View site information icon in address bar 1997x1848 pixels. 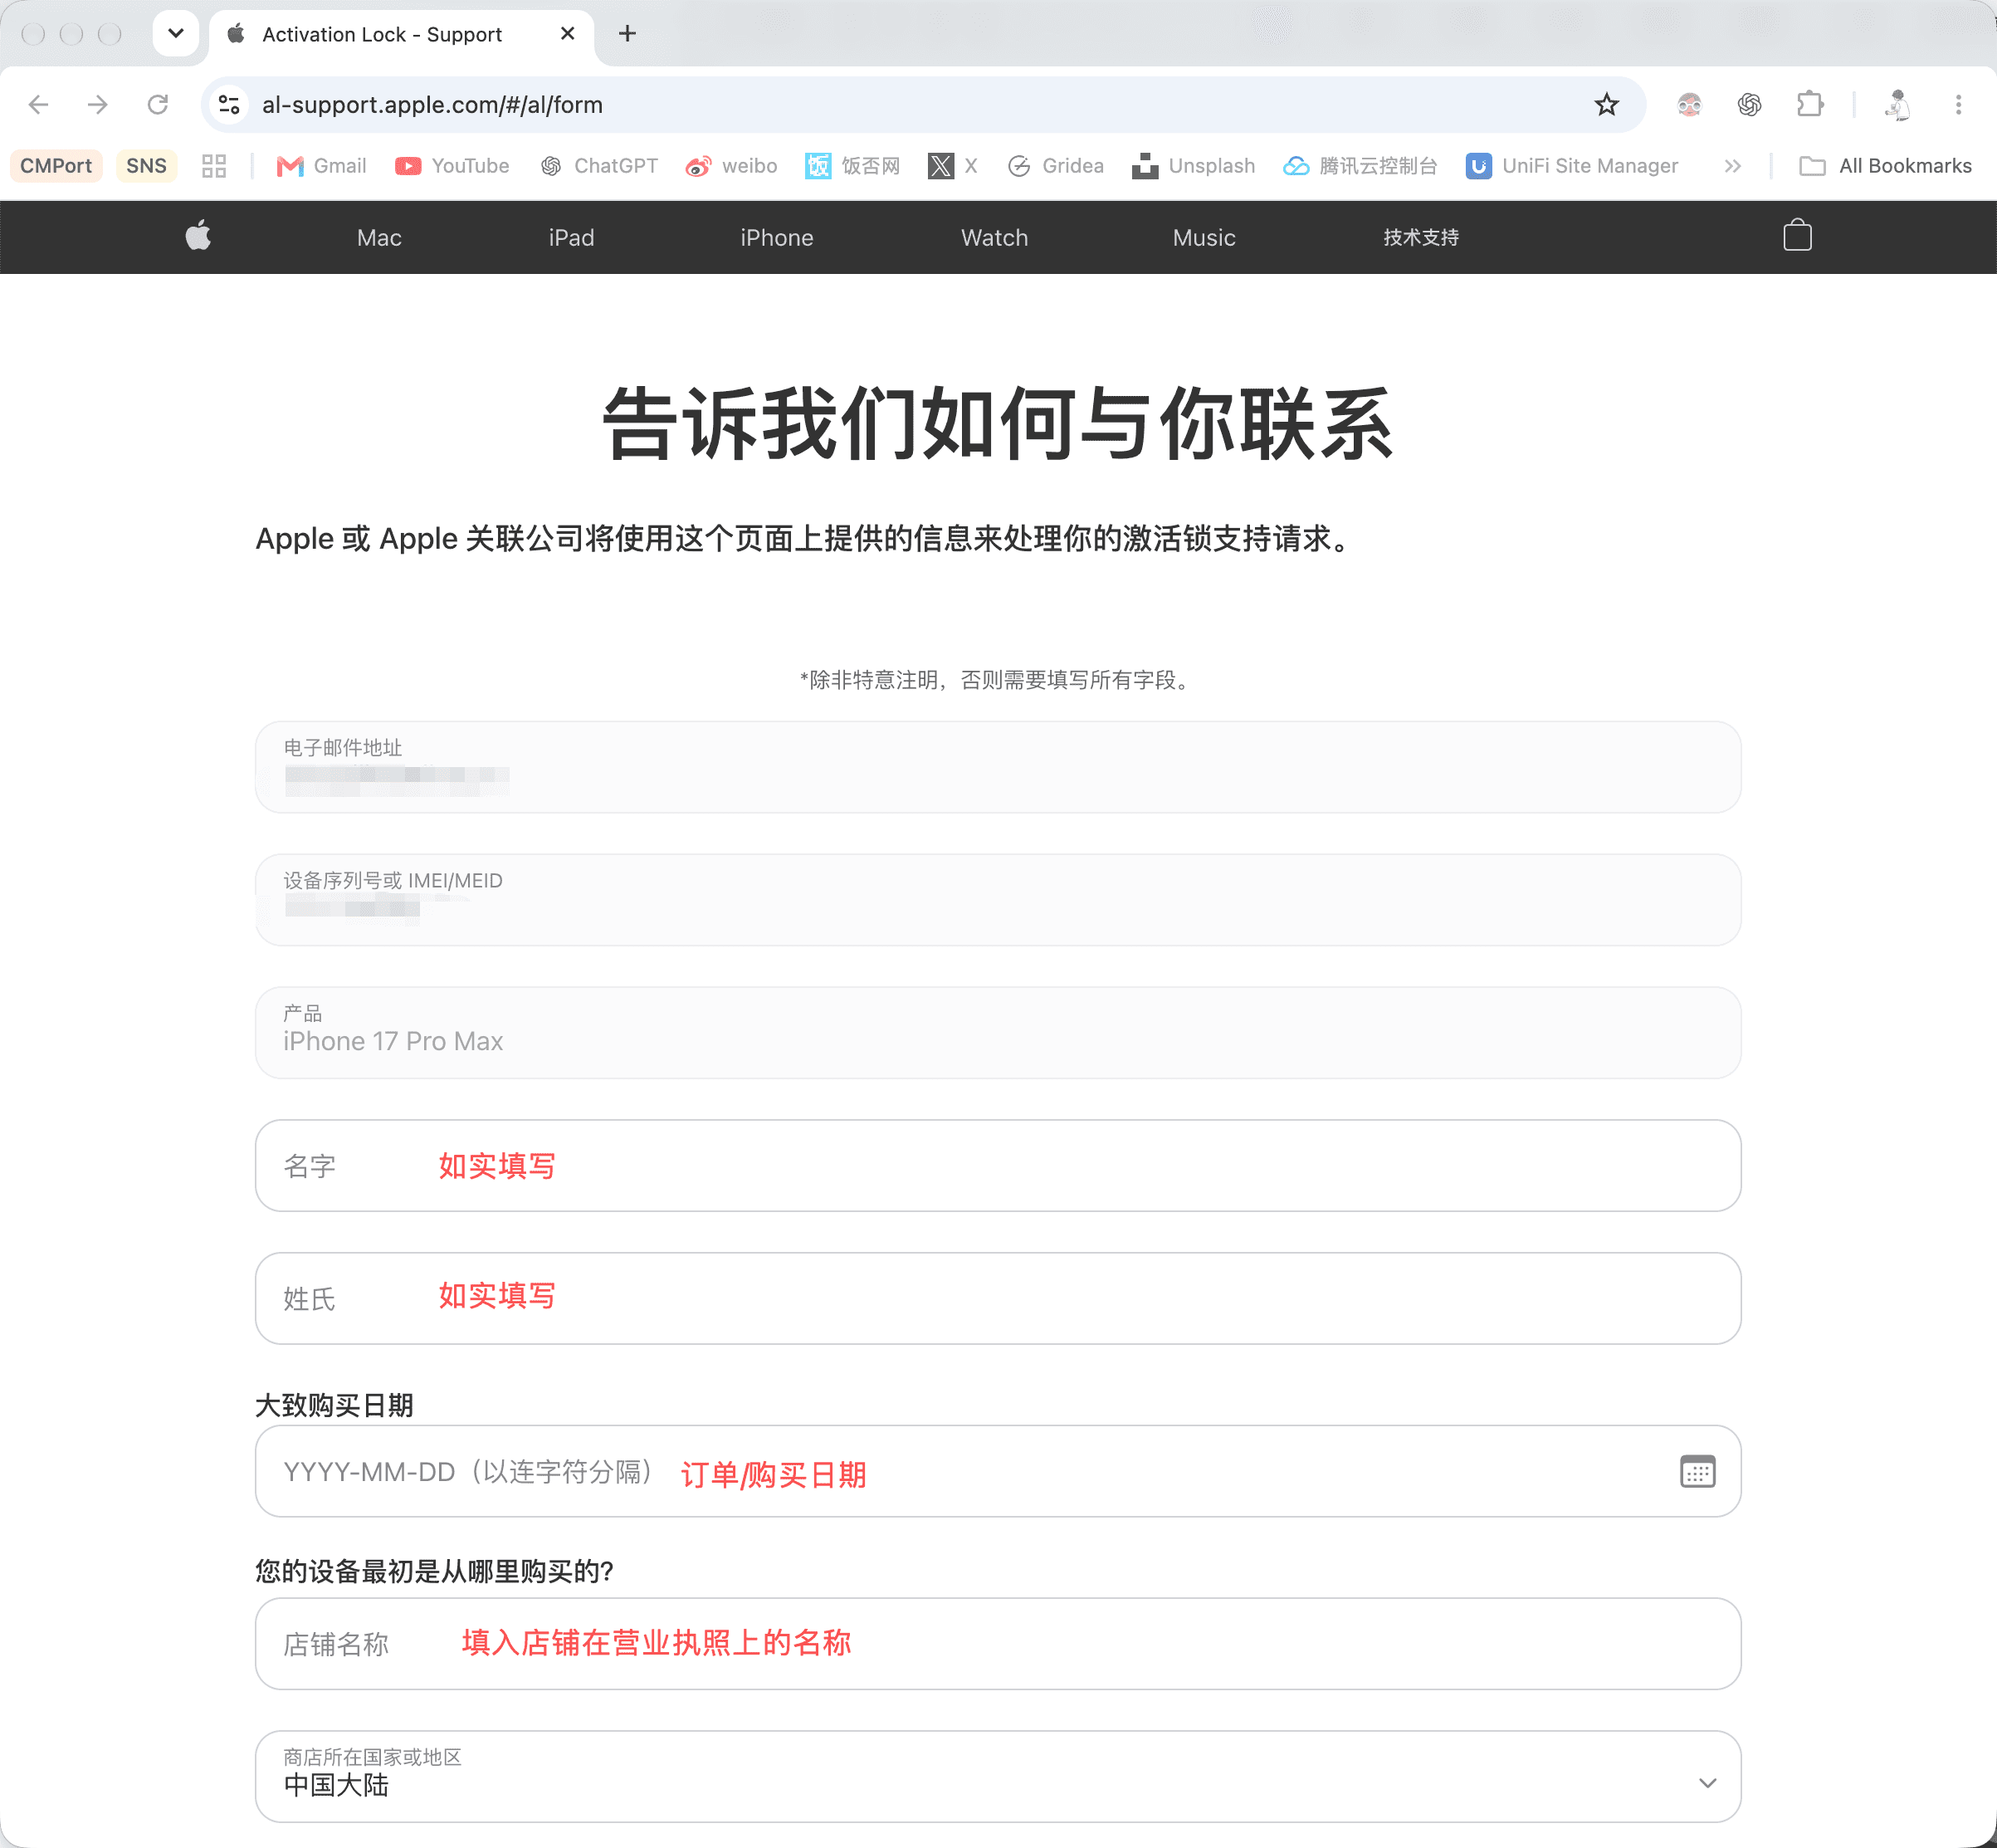tap(229, 104)
